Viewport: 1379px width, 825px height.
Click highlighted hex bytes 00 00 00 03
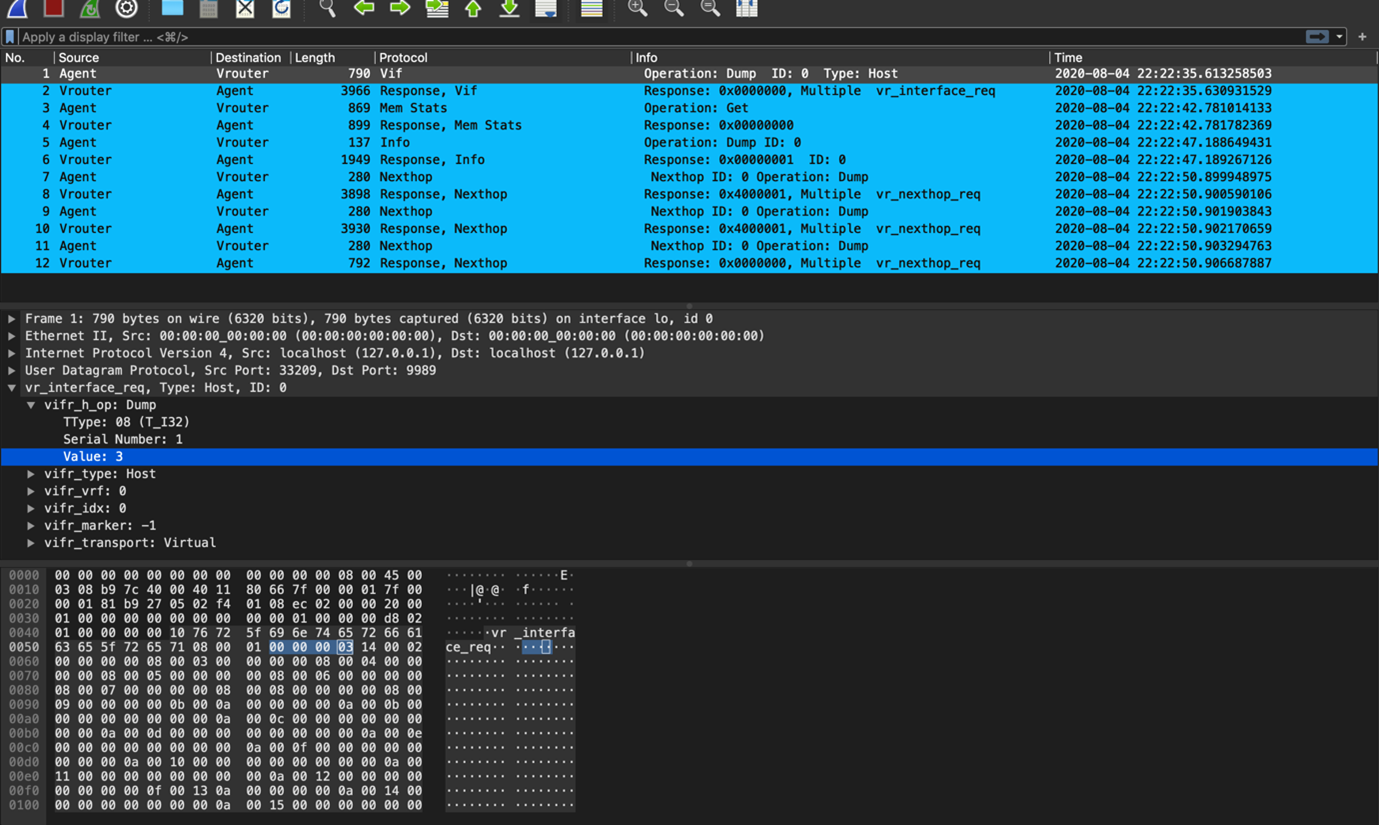[311, 647]
